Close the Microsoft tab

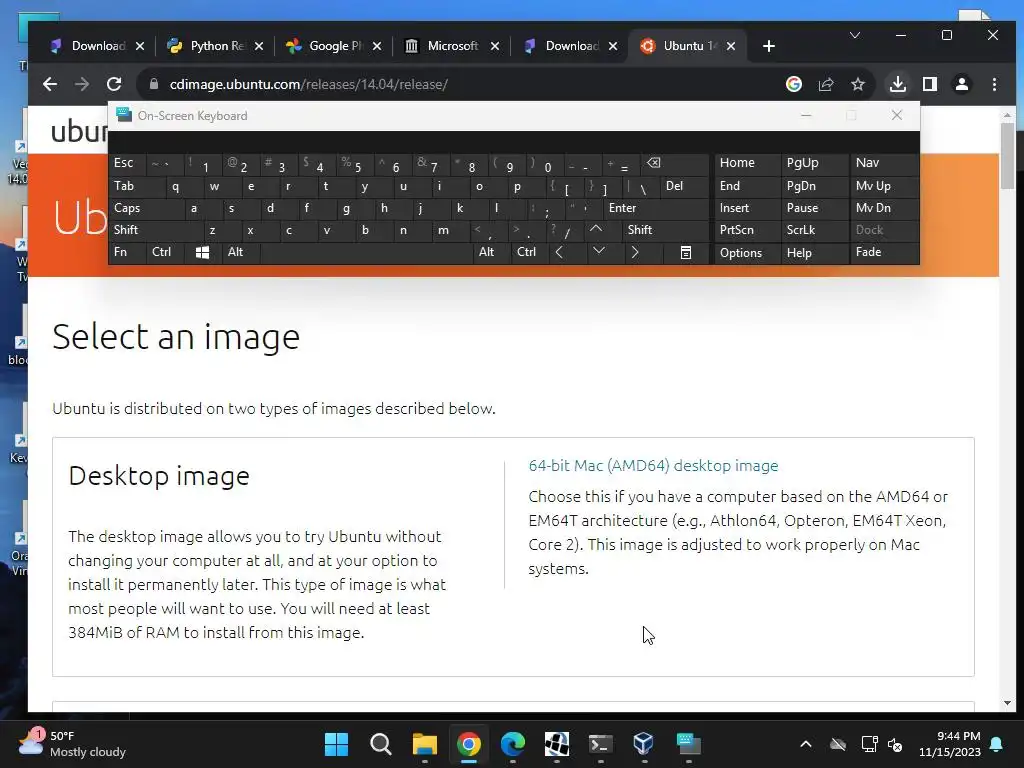[495, 46]
